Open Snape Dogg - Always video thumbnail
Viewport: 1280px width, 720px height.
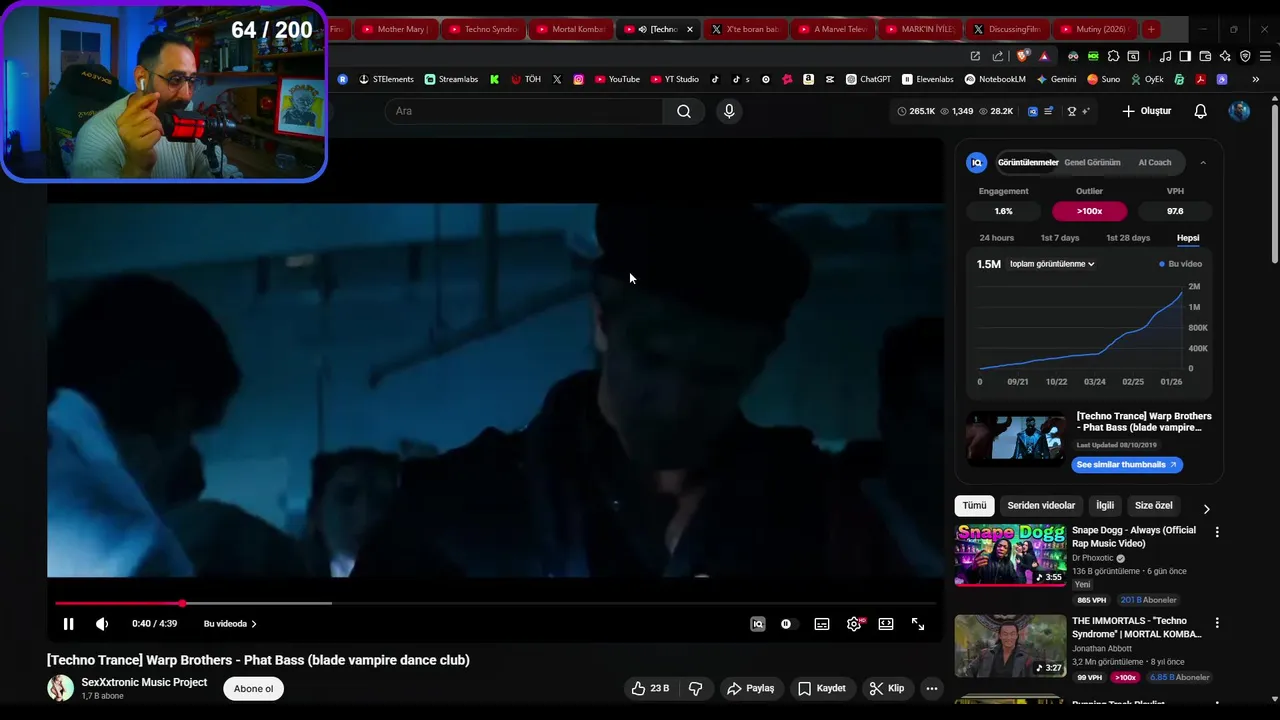[x=1010, y=555]
